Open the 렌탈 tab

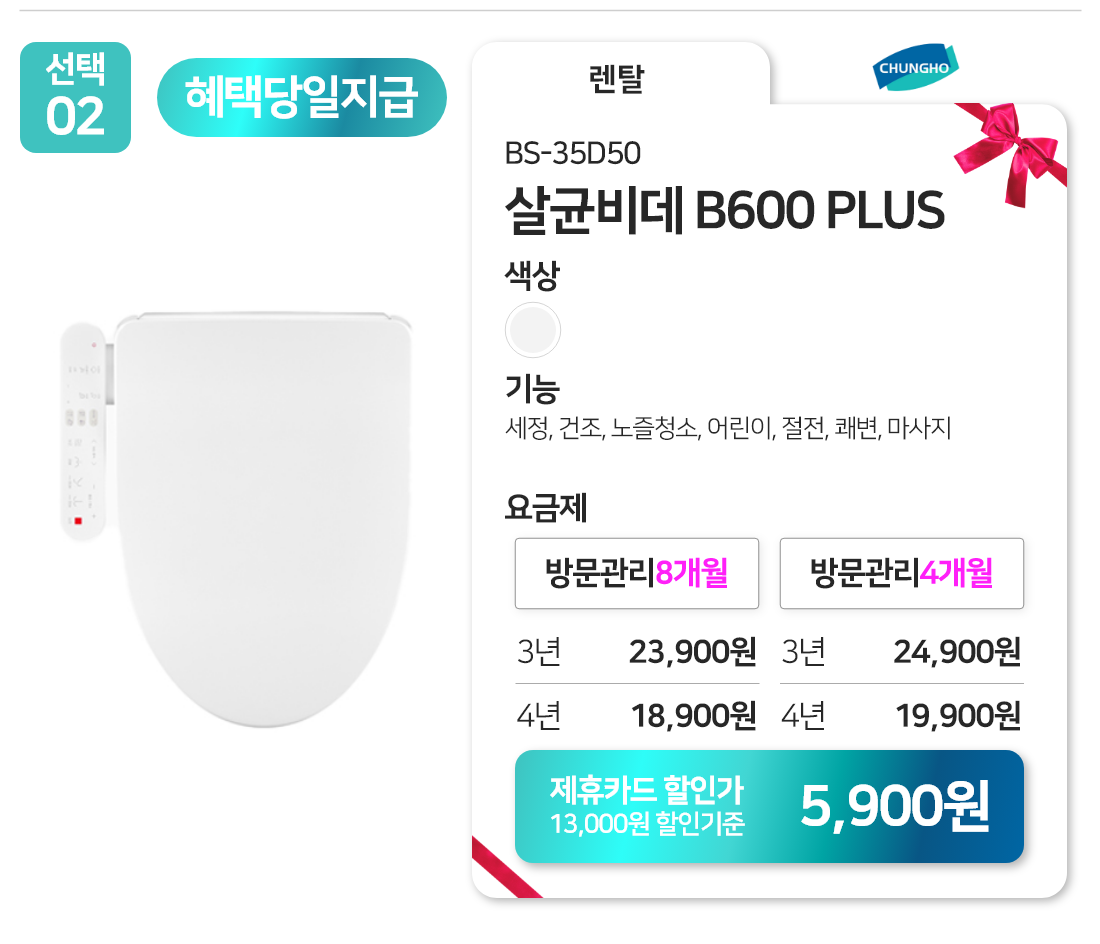[x=619, y=78]
